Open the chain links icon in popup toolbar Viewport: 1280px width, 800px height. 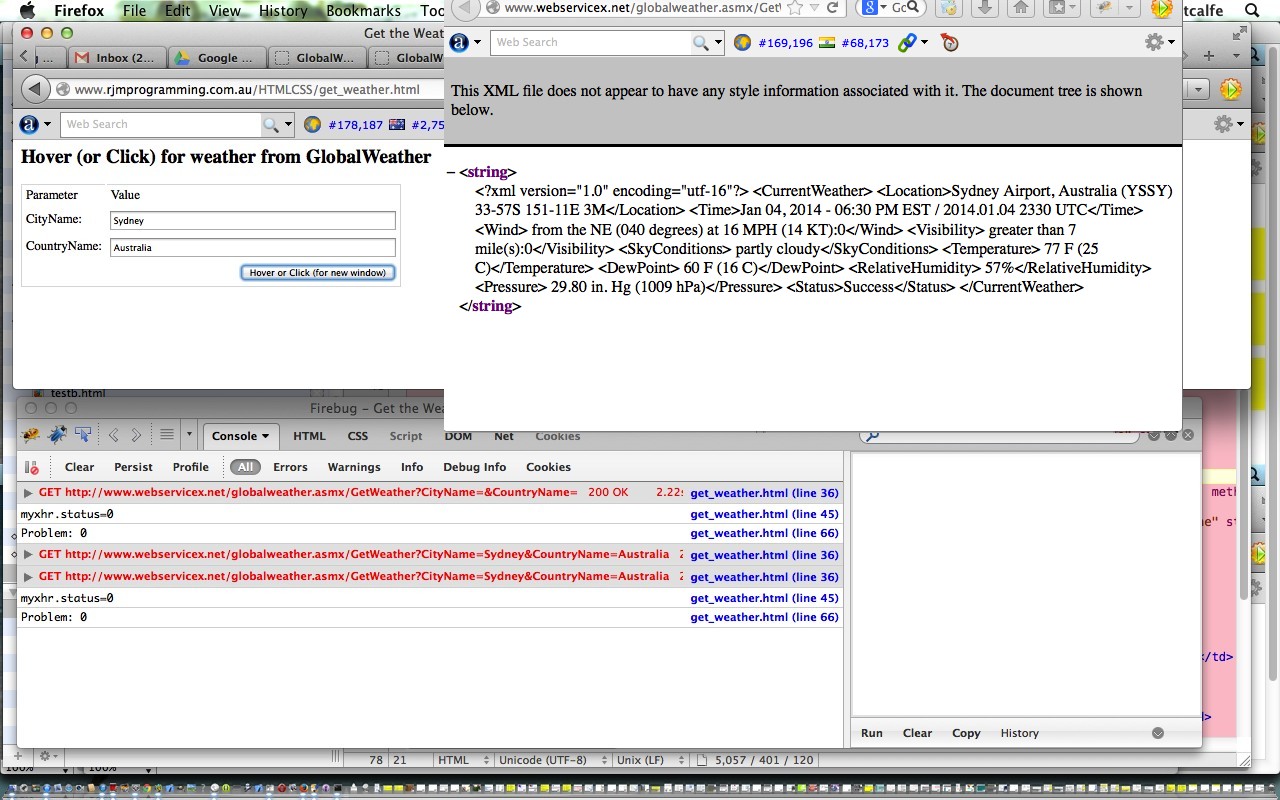906,42
